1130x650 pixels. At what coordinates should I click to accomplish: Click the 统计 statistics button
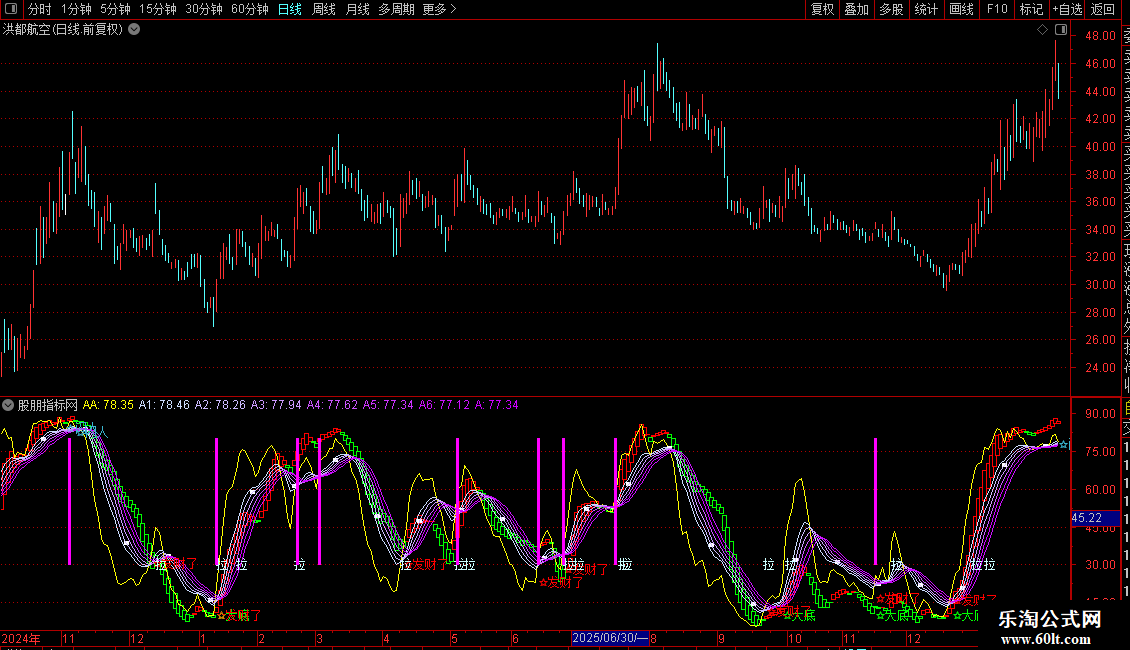[x=926, y=9]
